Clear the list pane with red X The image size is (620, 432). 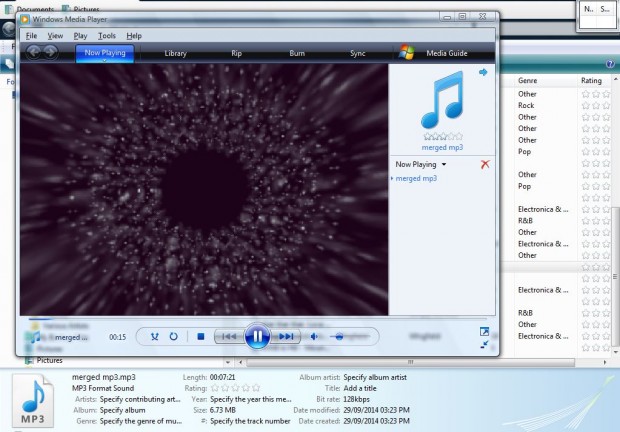(x=485, y=164)
